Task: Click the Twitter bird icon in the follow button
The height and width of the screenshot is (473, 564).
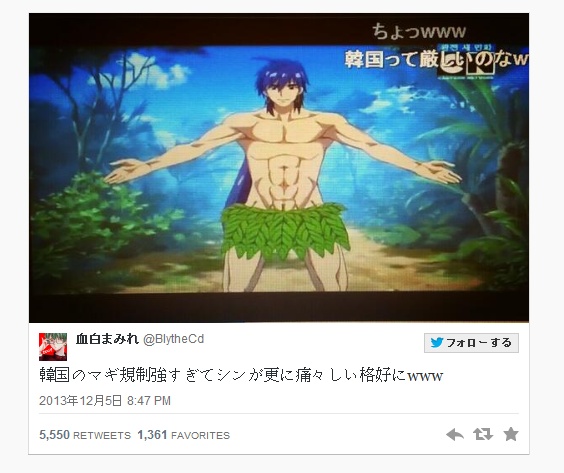Action: 436,342
